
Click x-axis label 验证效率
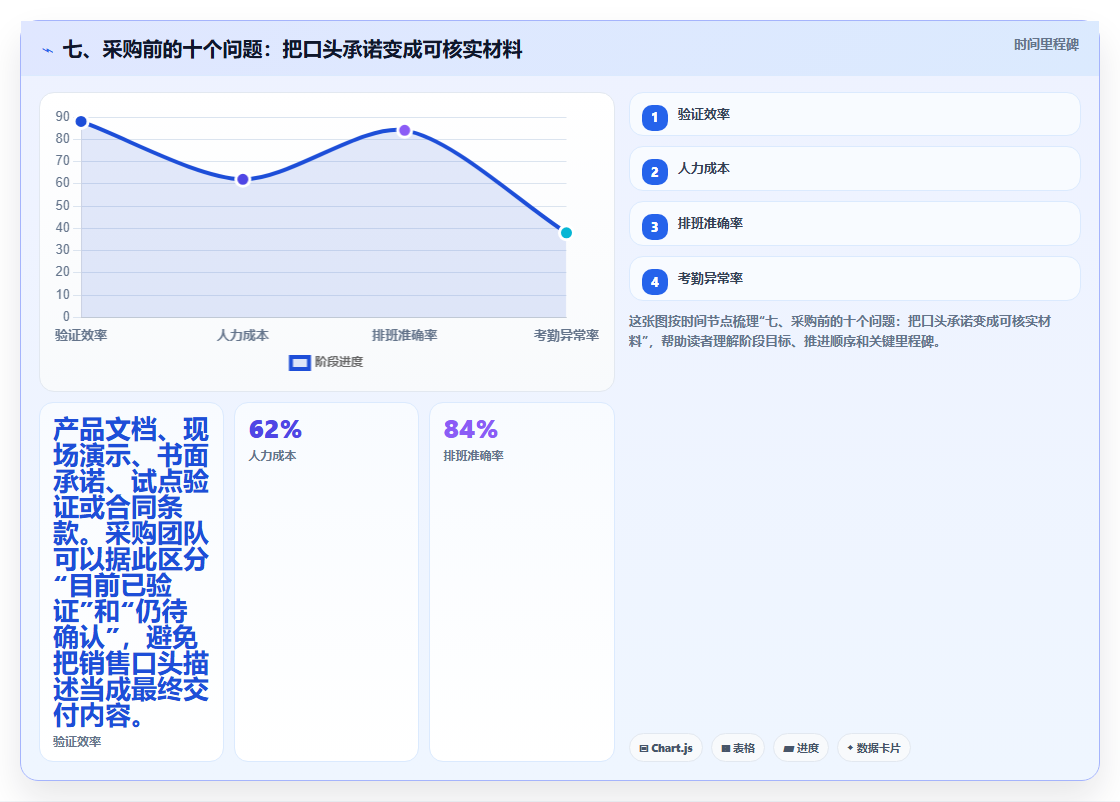pos(81,335)
